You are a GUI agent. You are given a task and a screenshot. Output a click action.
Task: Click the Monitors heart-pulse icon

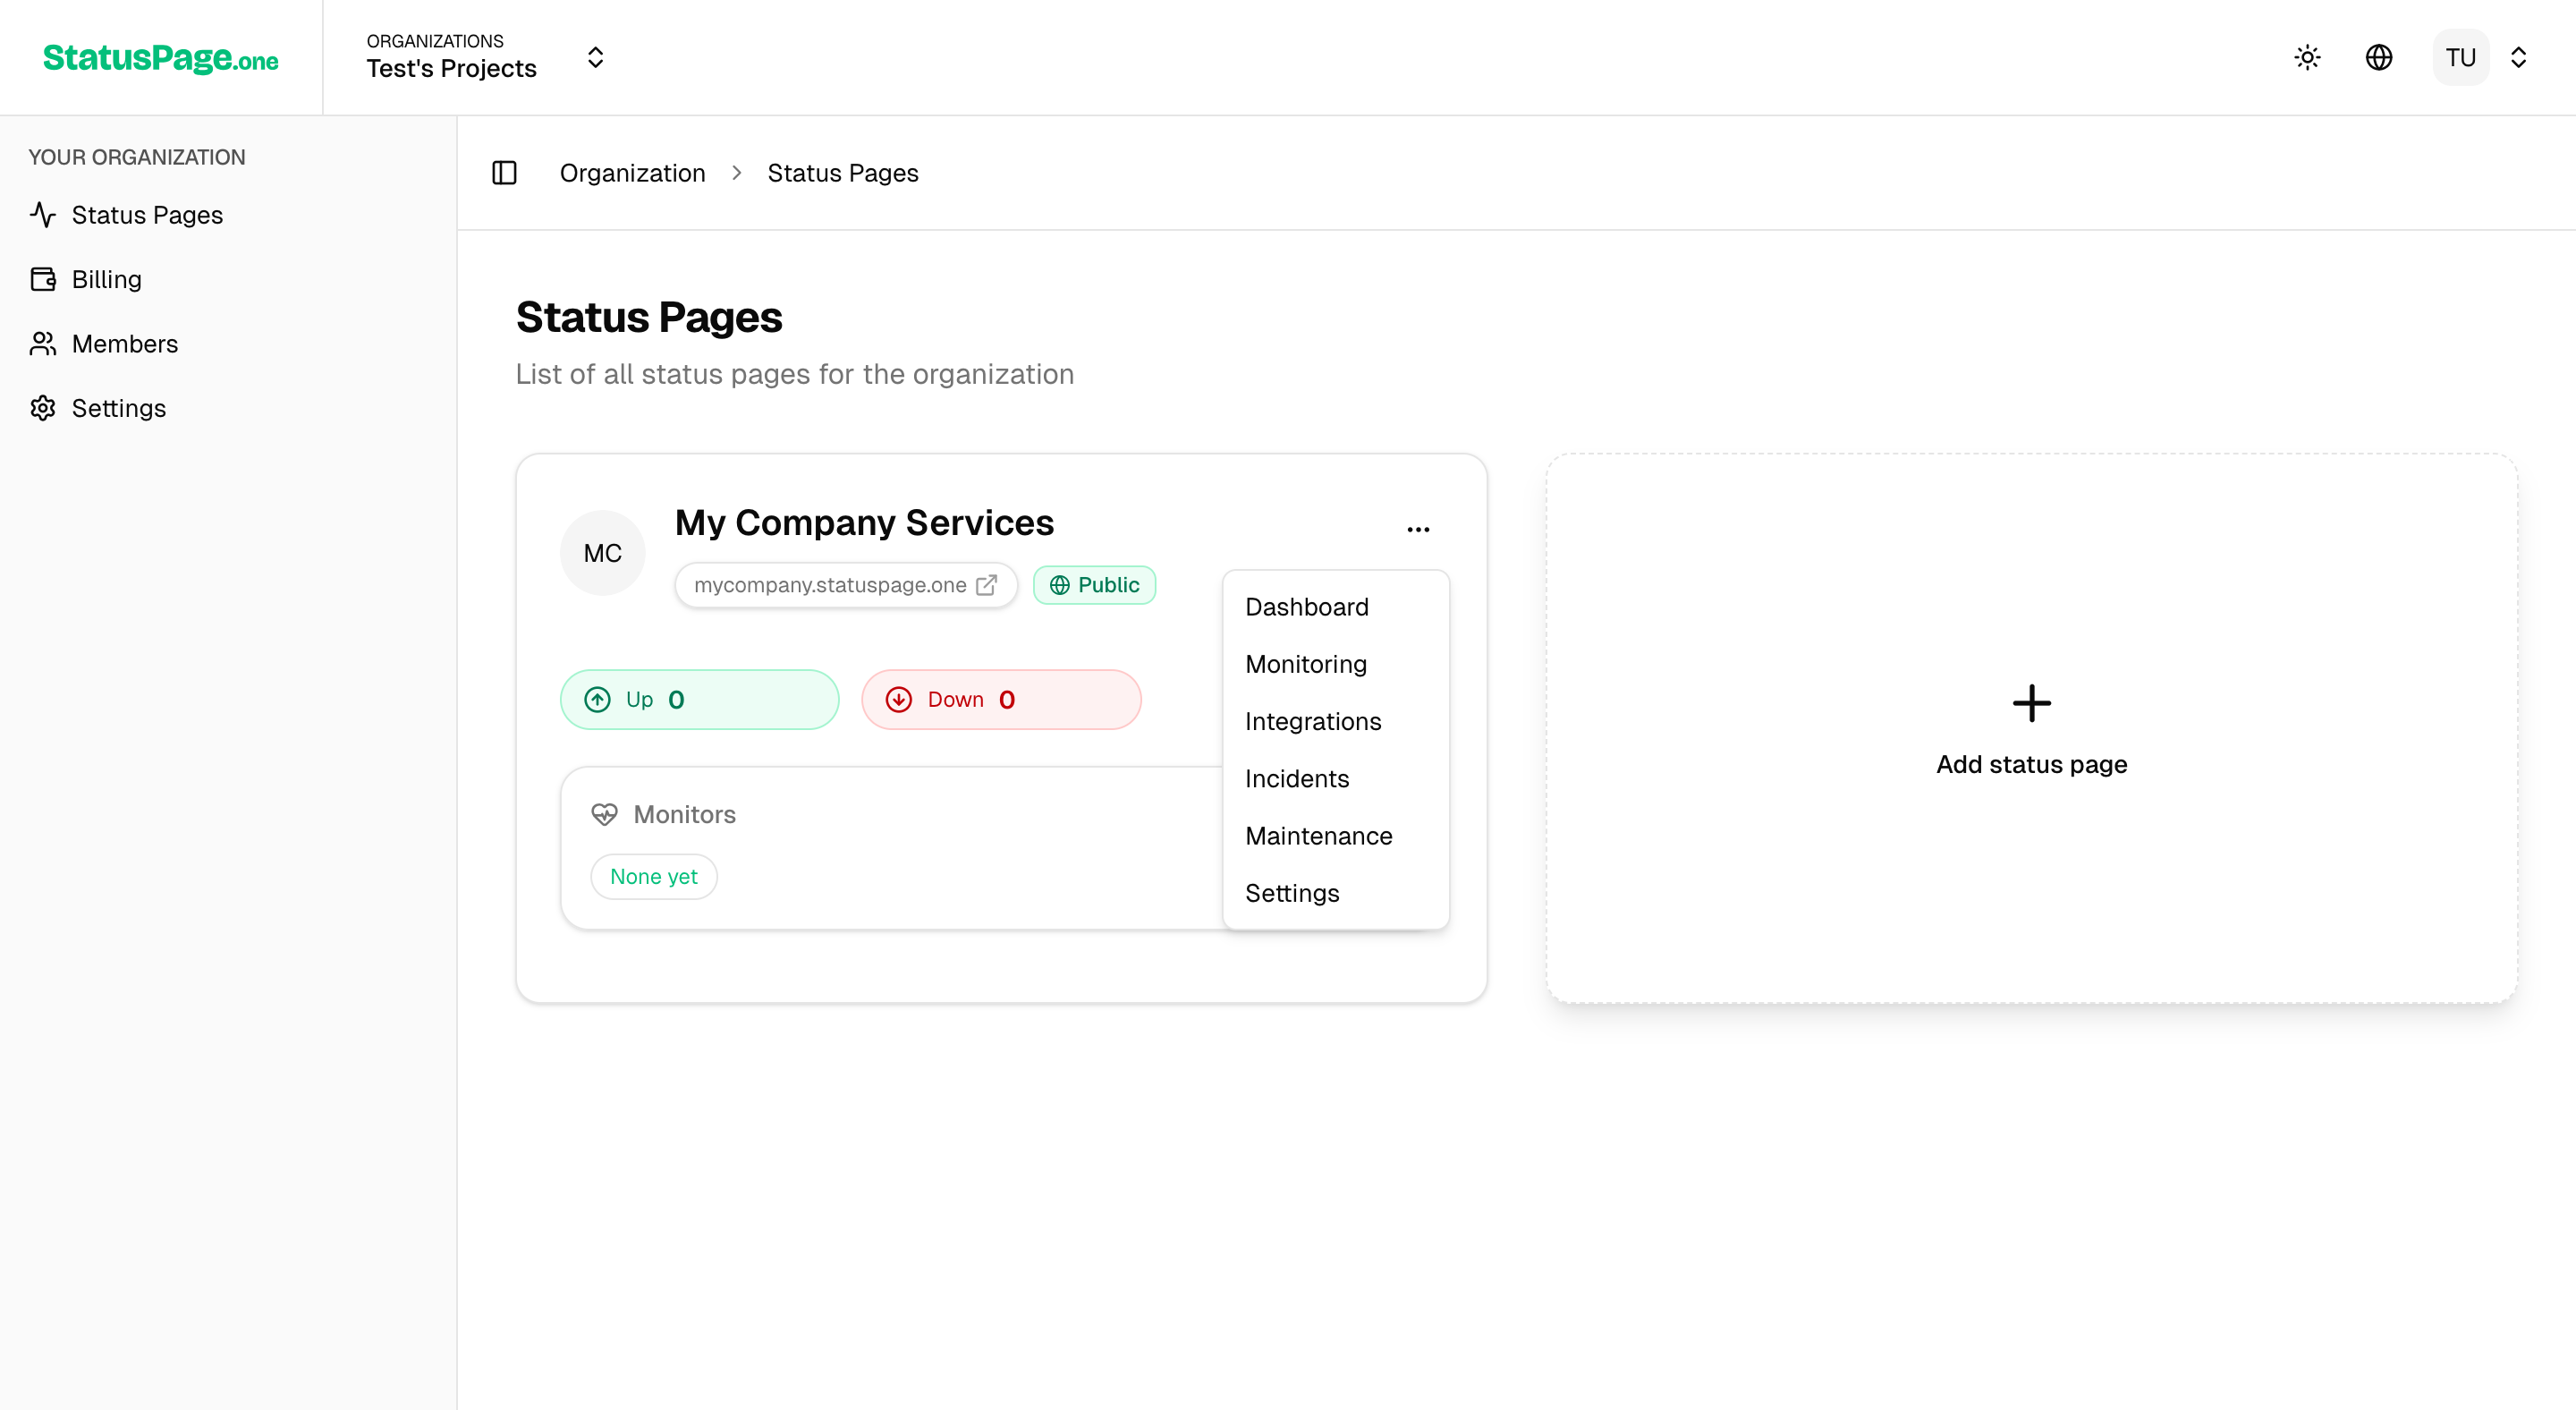(604, 814)
